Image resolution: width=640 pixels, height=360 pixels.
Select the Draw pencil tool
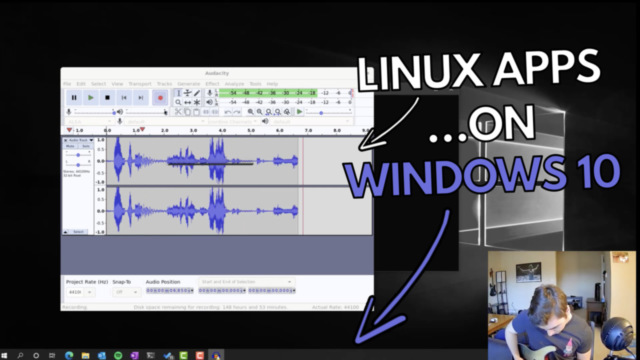pyautogui.click(x=197, y=93)
